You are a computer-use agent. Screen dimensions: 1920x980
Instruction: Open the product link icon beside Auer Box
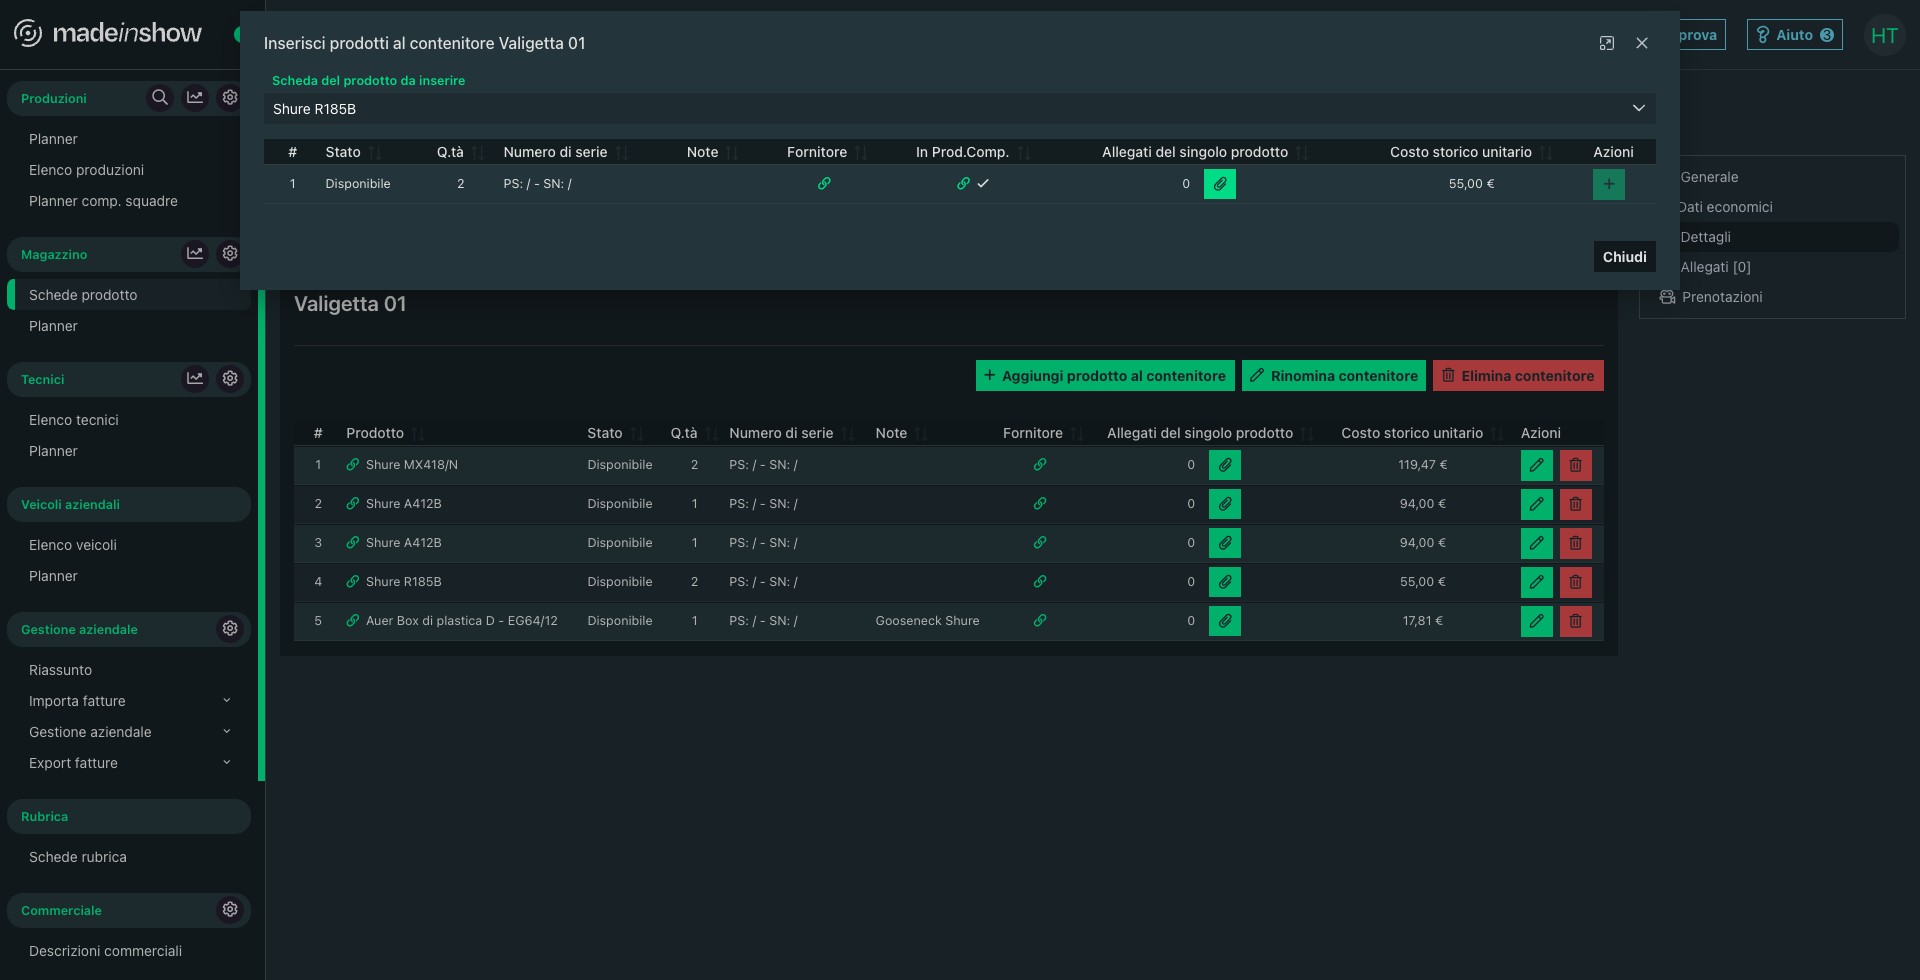[353, 621]
